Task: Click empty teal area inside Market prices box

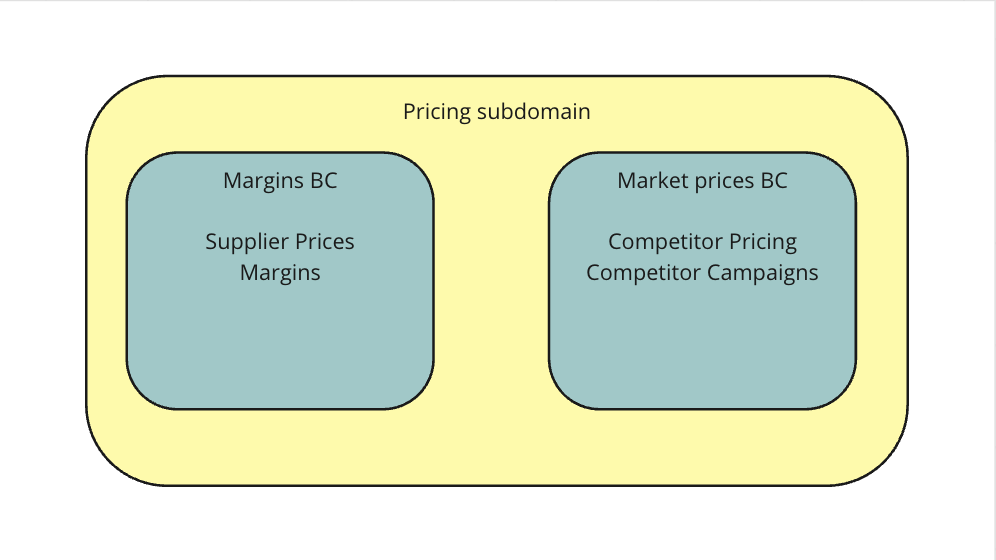Action: [702, 345]
